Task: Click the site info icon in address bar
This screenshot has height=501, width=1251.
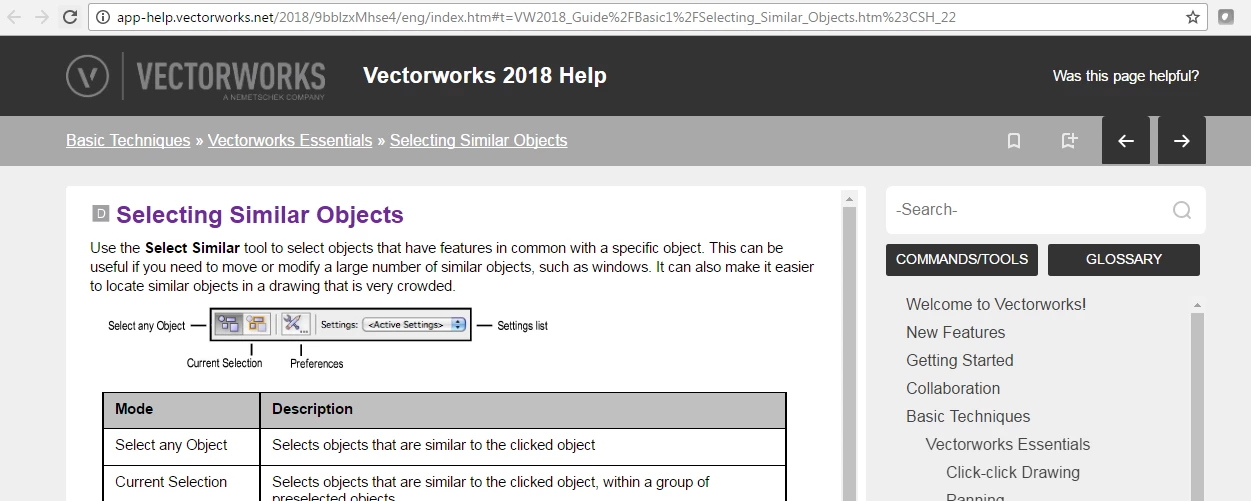Action: coord(104,17)
